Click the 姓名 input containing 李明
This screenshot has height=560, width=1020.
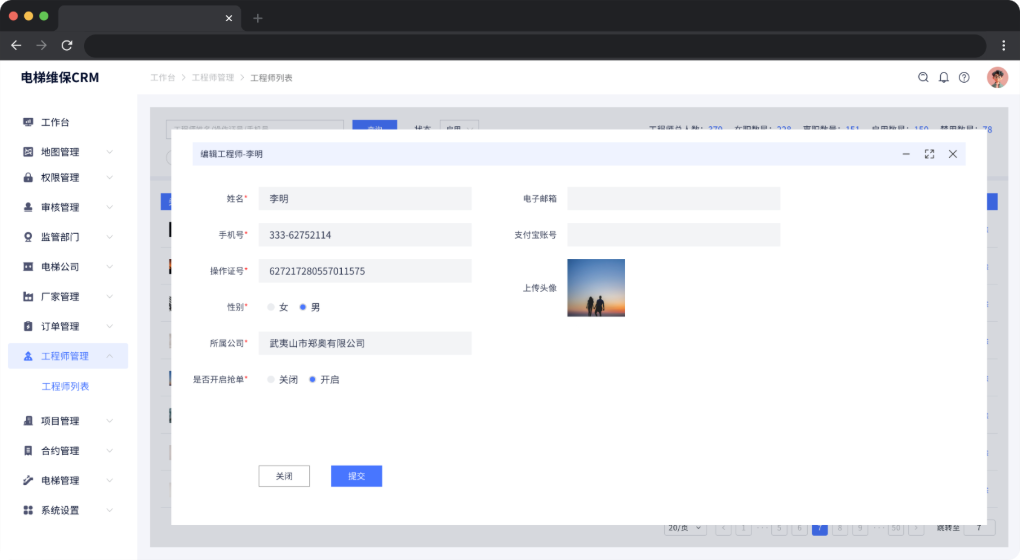(x=365, y=199)
